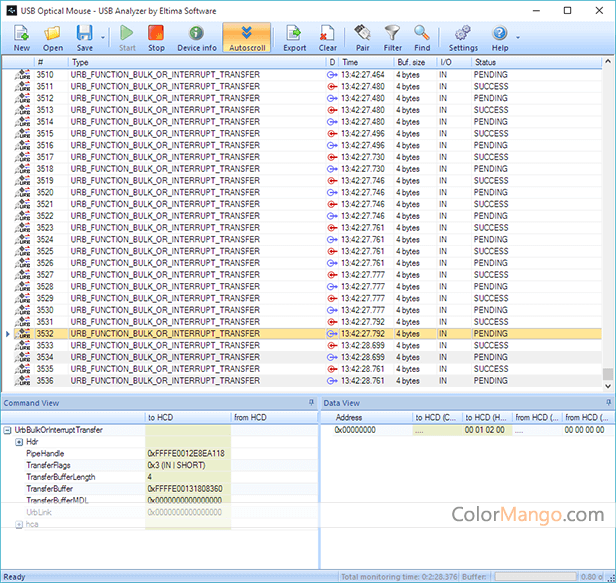This screenshot has width=616, height=583.
Task: Export the captured data
Action: tap(294, 38)
